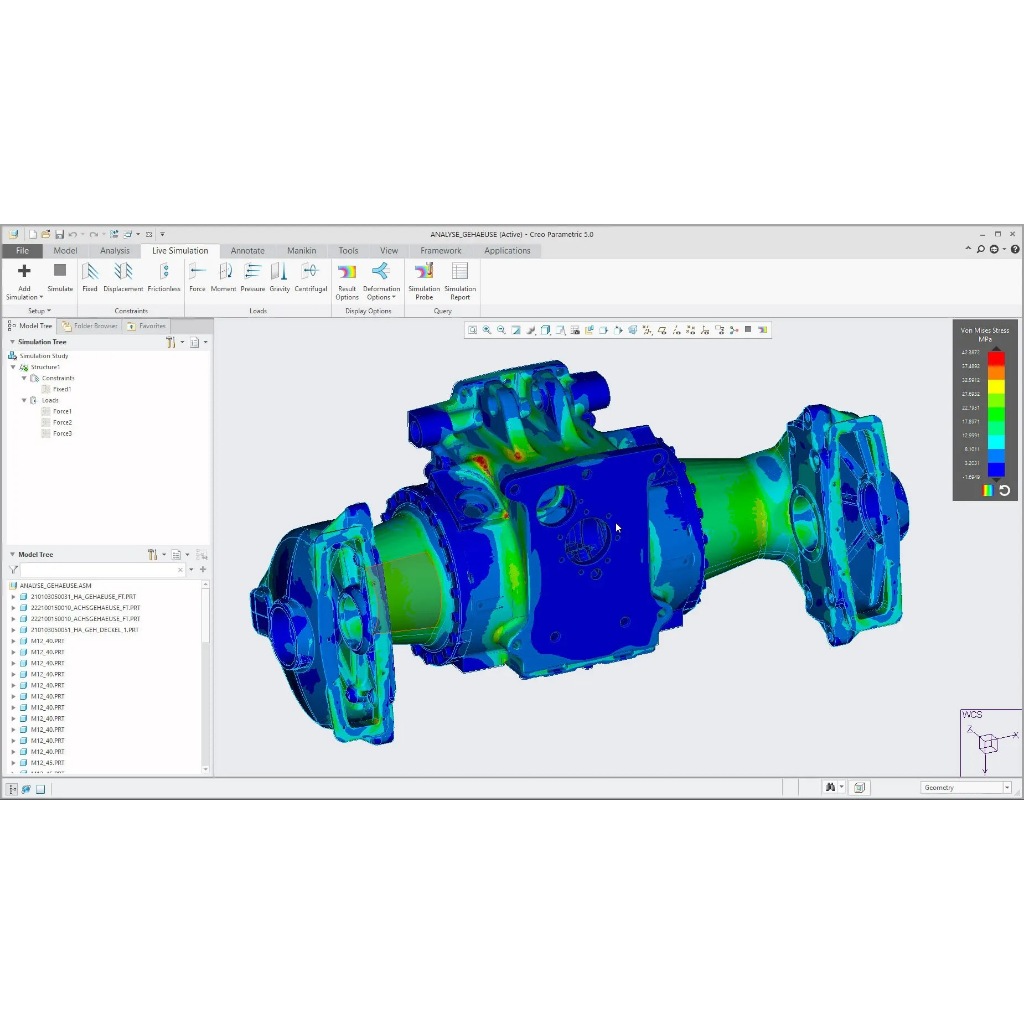Add a Moment load
The image size is (1024, 1024).
[223, 277]
